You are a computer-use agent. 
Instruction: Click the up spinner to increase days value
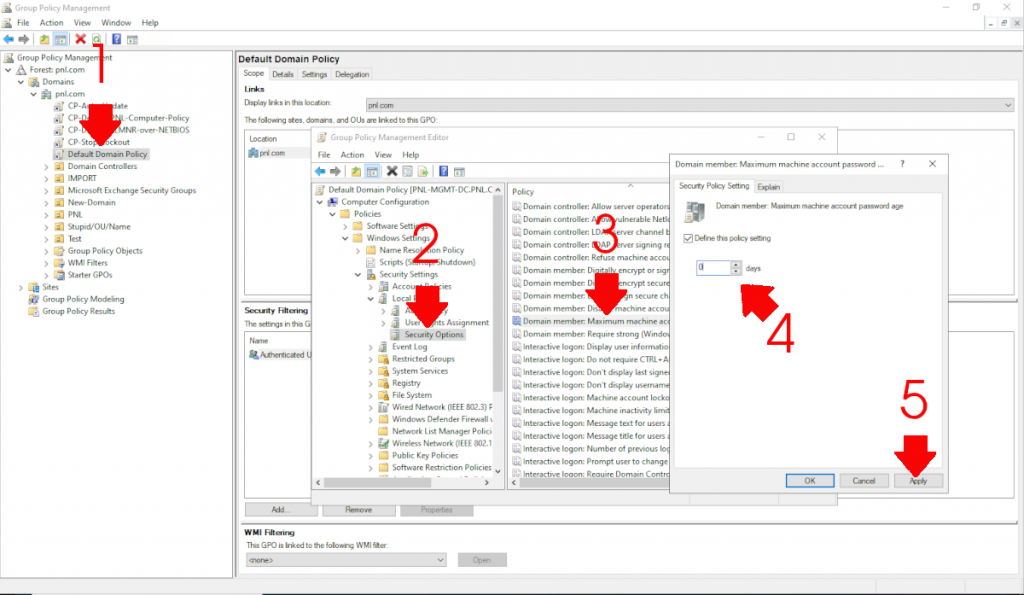pos(734,265)
